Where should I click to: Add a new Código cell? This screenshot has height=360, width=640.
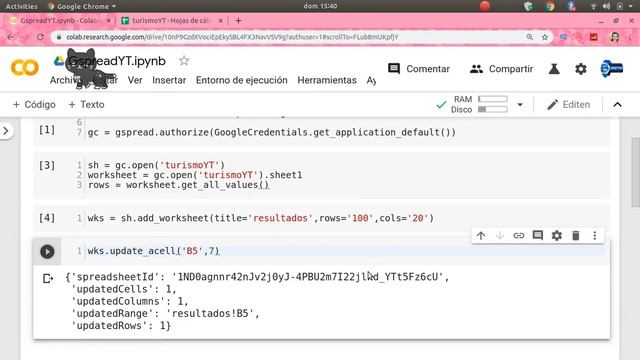34,104
